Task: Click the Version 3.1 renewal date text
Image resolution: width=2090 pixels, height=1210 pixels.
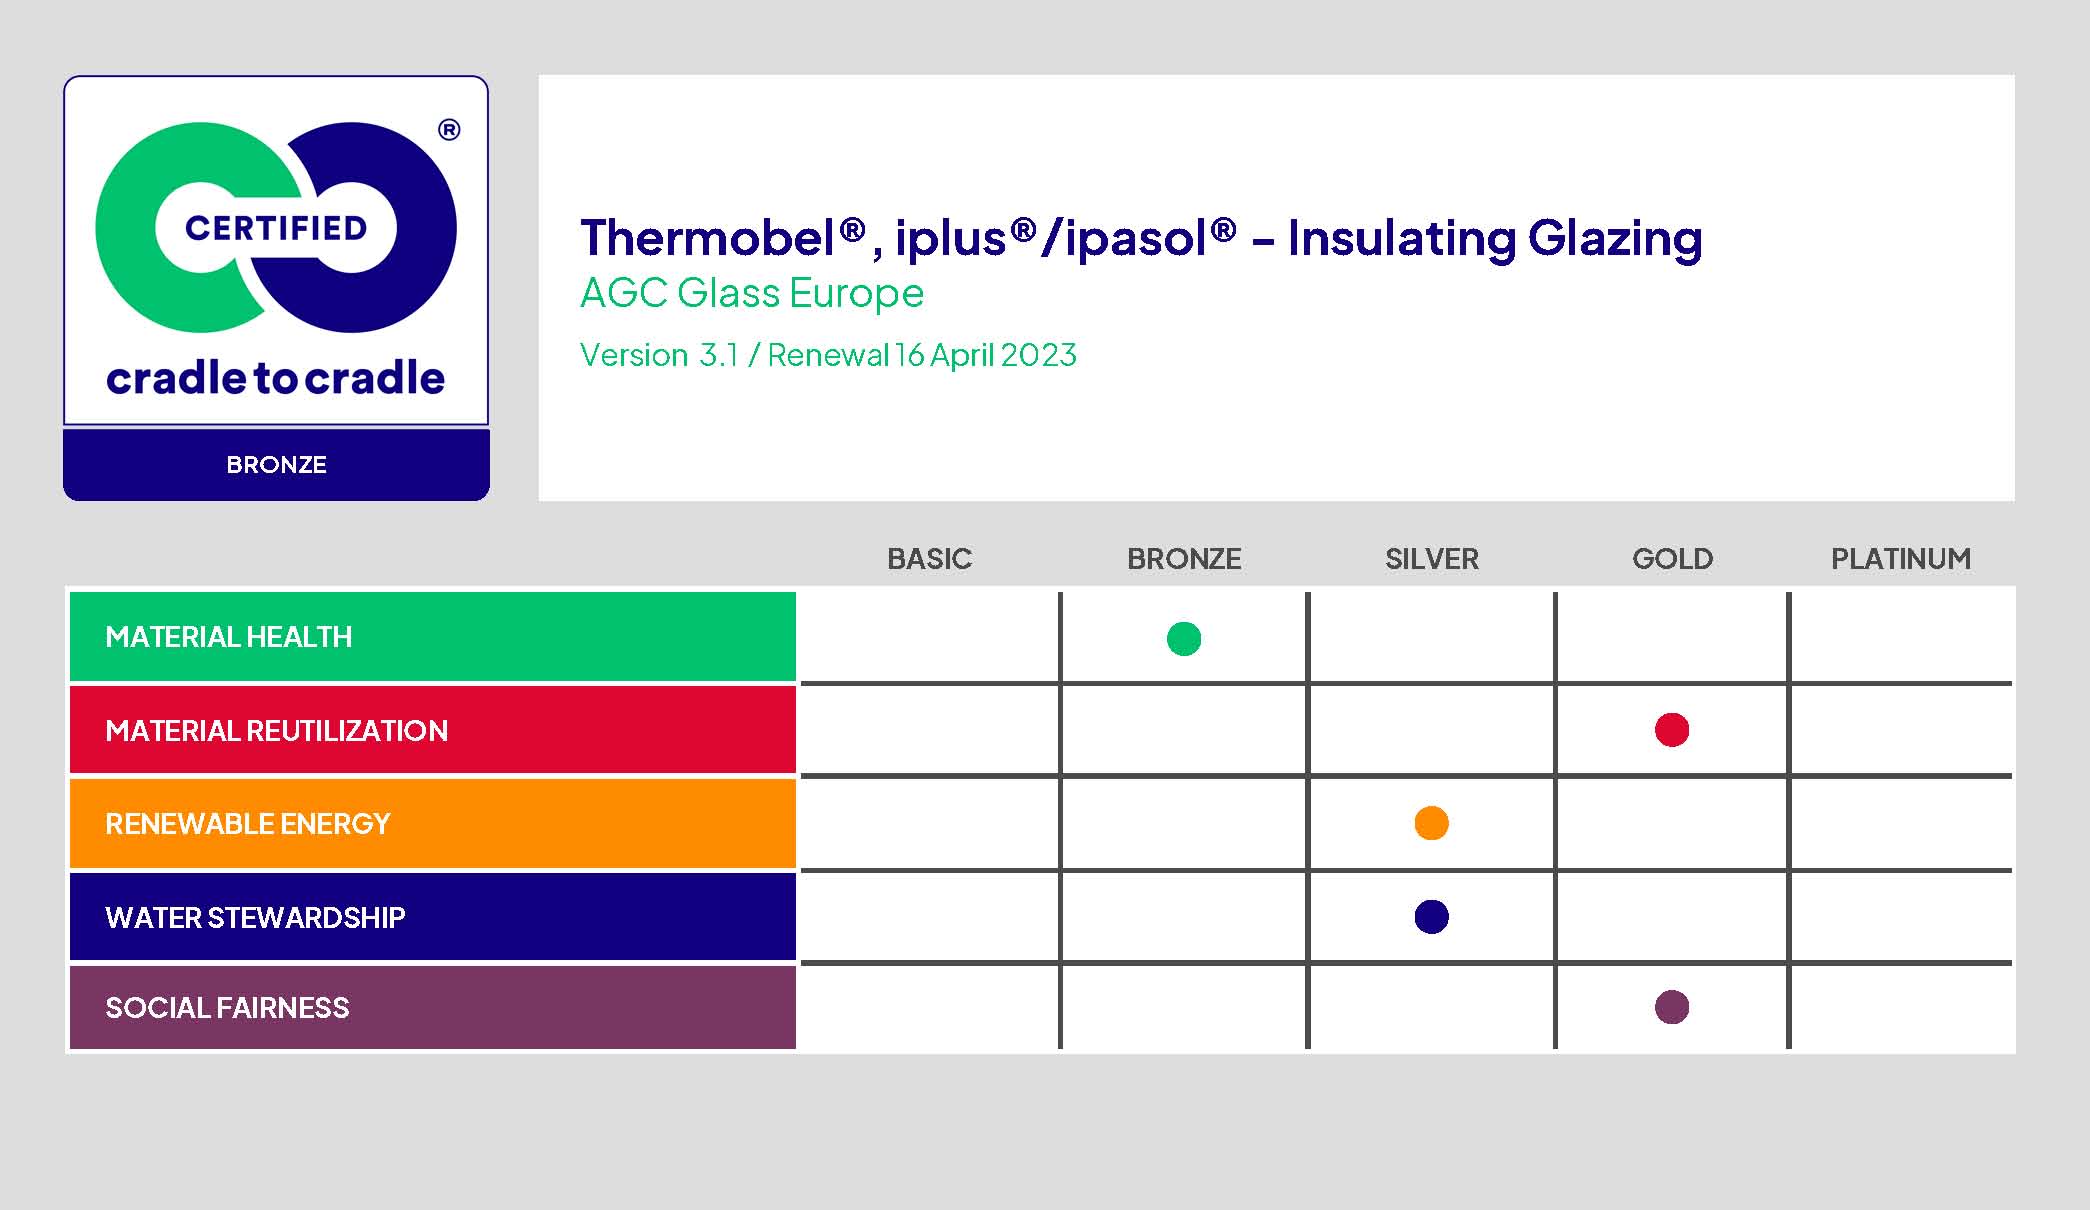Action: click(x=828, y=355)
